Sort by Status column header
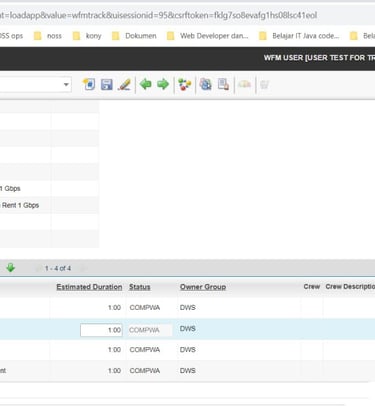The width and height of the screenshot is (375, 406). (140, 287)
